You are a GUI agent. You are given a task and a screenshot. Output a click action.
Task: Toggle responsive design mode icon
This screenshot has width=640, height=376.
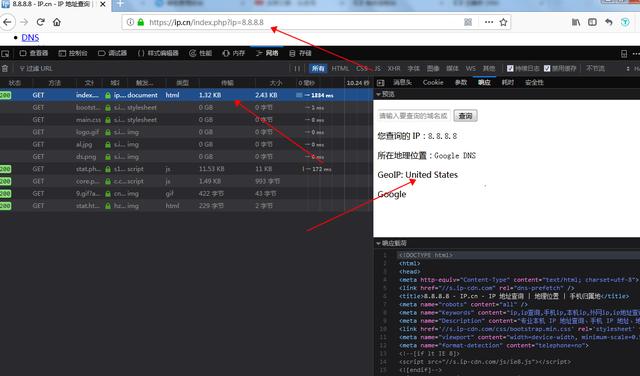click(624, 53)
